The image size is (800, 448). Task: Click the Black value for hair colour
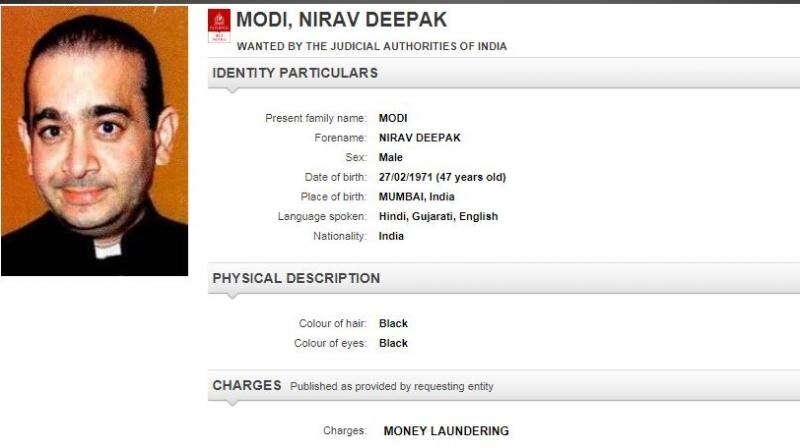click(x=394, y=323)
